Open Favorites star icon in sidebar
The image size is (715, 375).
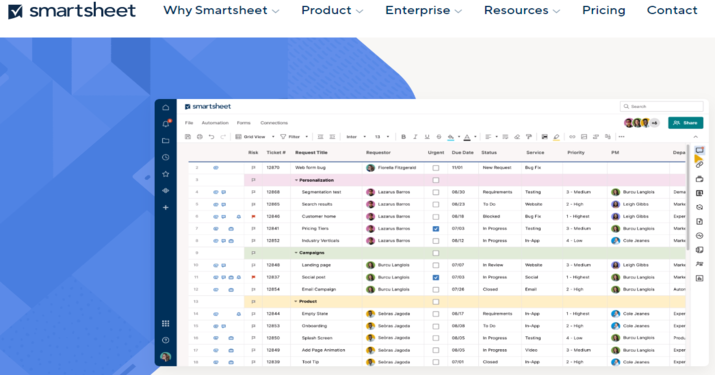[166, 174]
